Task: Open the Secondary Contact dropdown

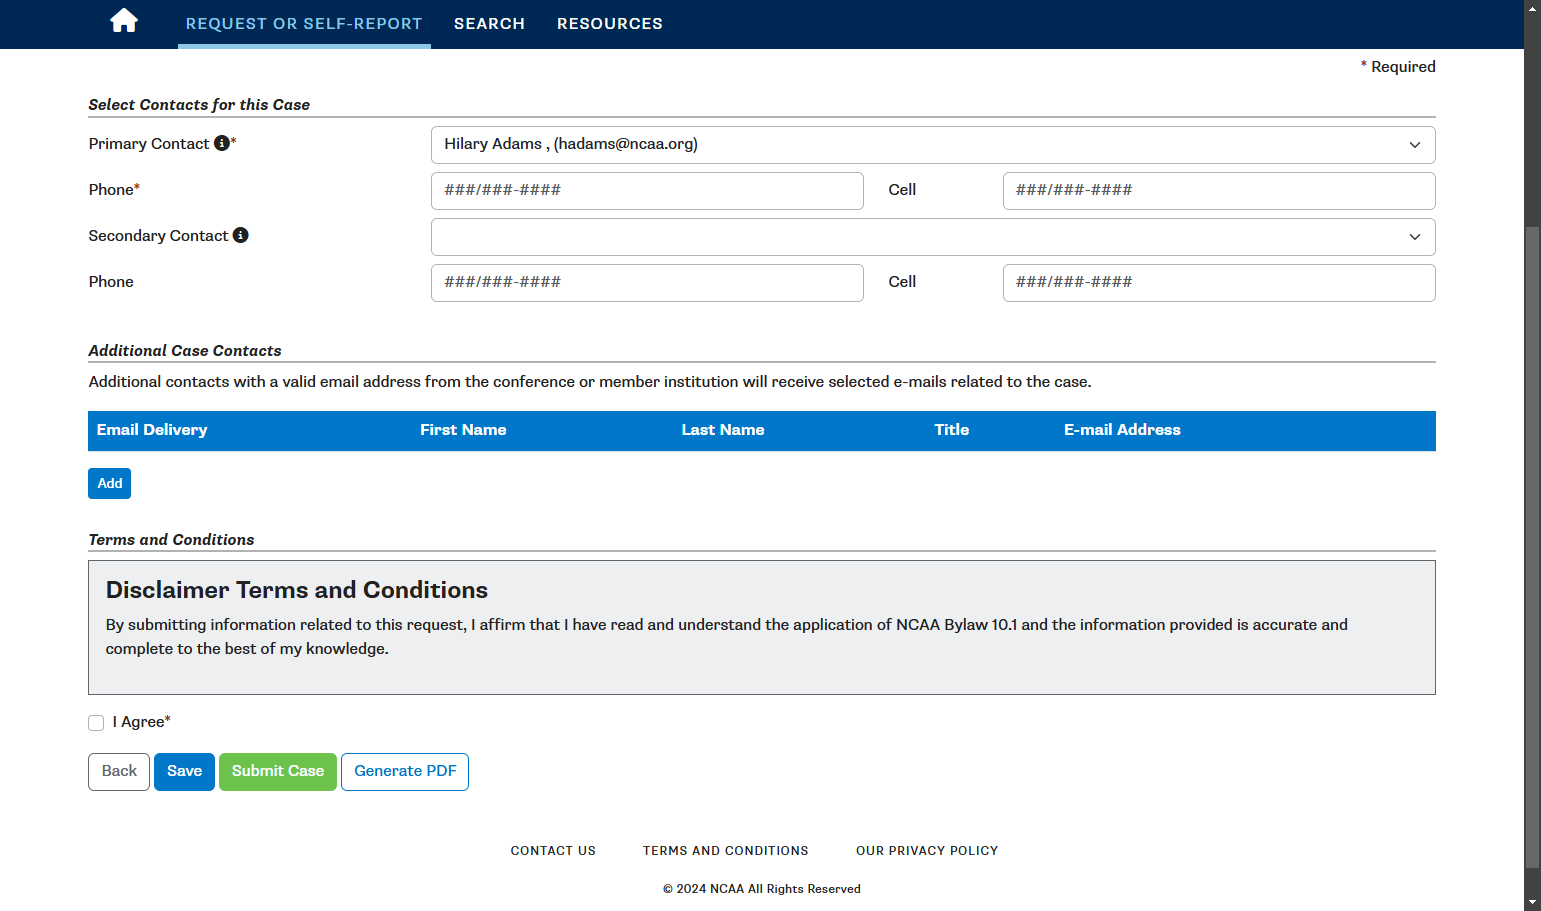Action: point(933,237)
